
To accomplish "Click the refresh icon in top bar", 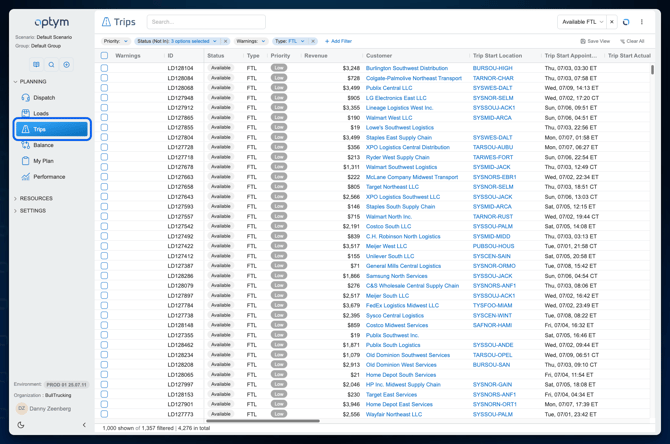I will pyautogui.click(x=626, y=22).
